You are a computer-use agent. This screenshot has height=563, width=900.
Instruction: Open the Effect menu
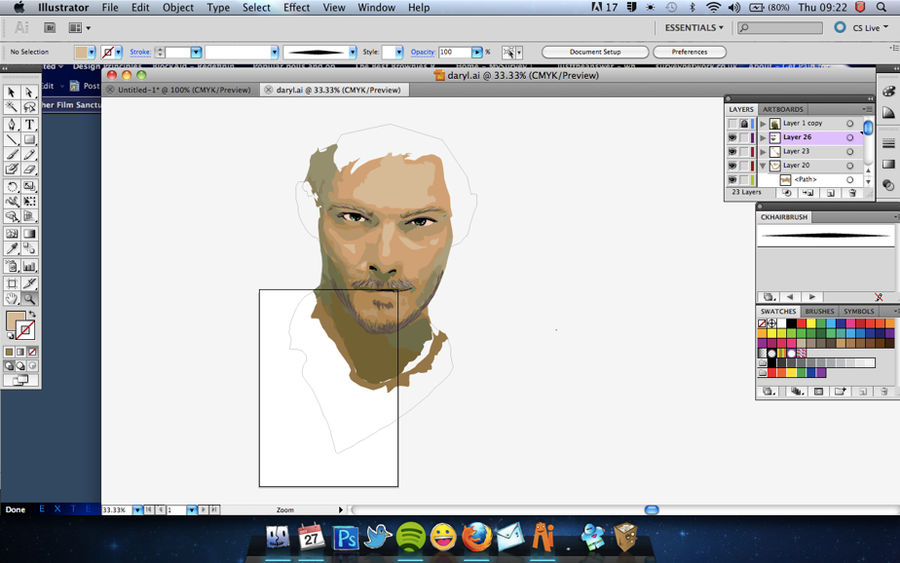pos(296,7)
